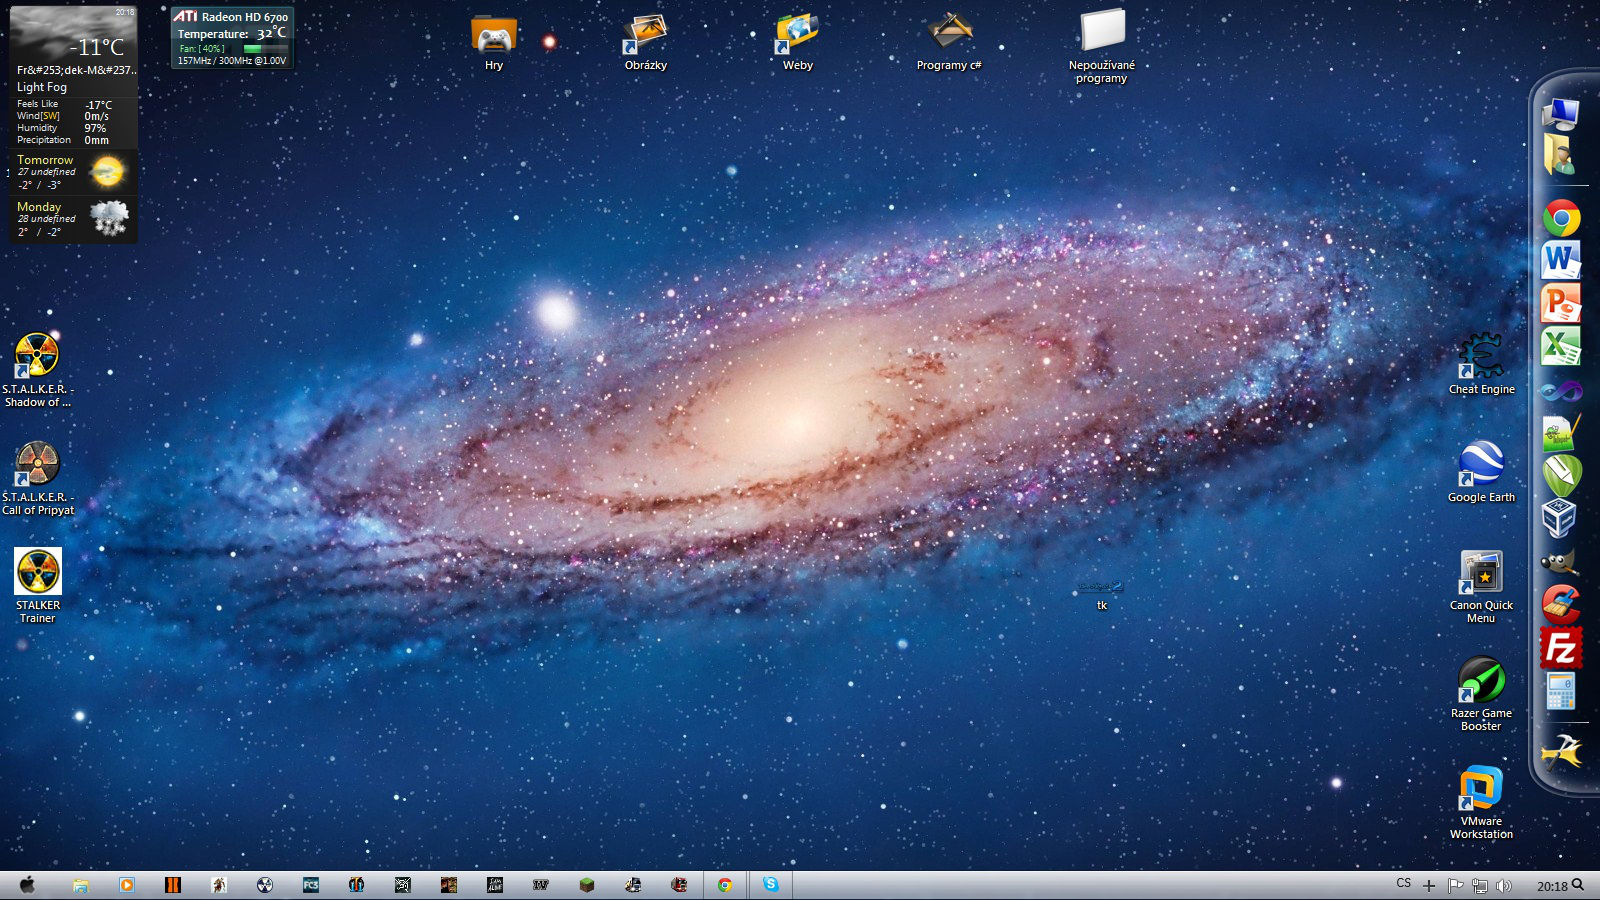Switch the CS keyboard language indicator
The width and height of the screenshot is (1600, 900).
(1404, 884)
